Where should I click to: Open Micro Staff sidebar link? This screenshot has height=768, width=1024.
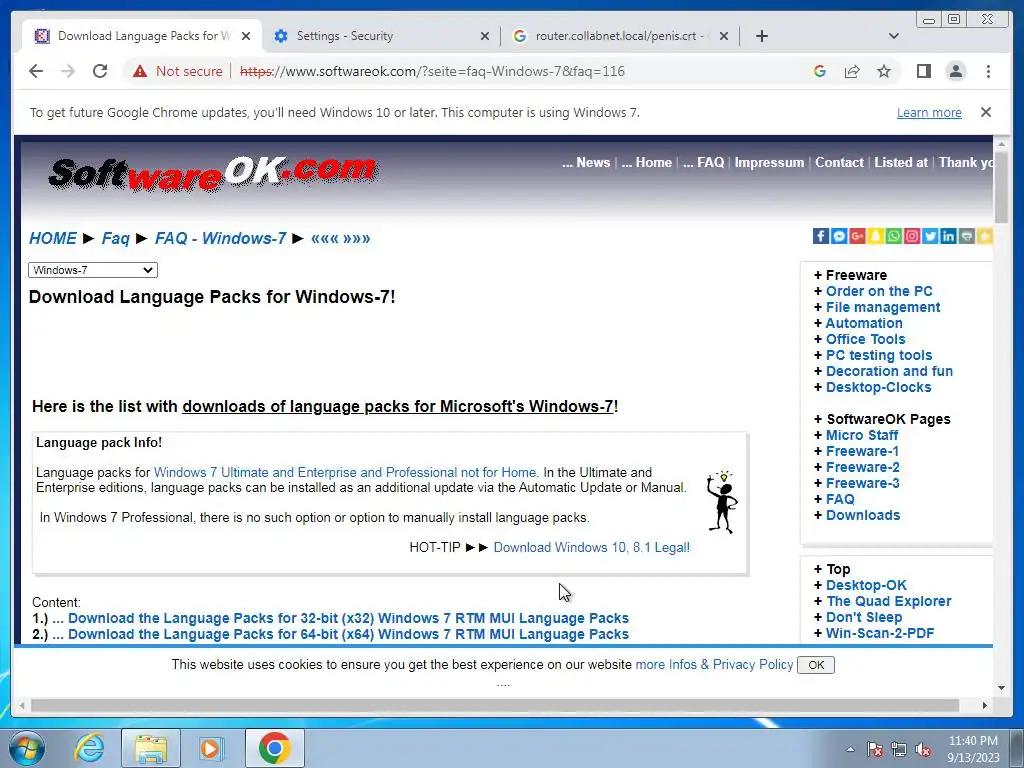pos(862,435)
